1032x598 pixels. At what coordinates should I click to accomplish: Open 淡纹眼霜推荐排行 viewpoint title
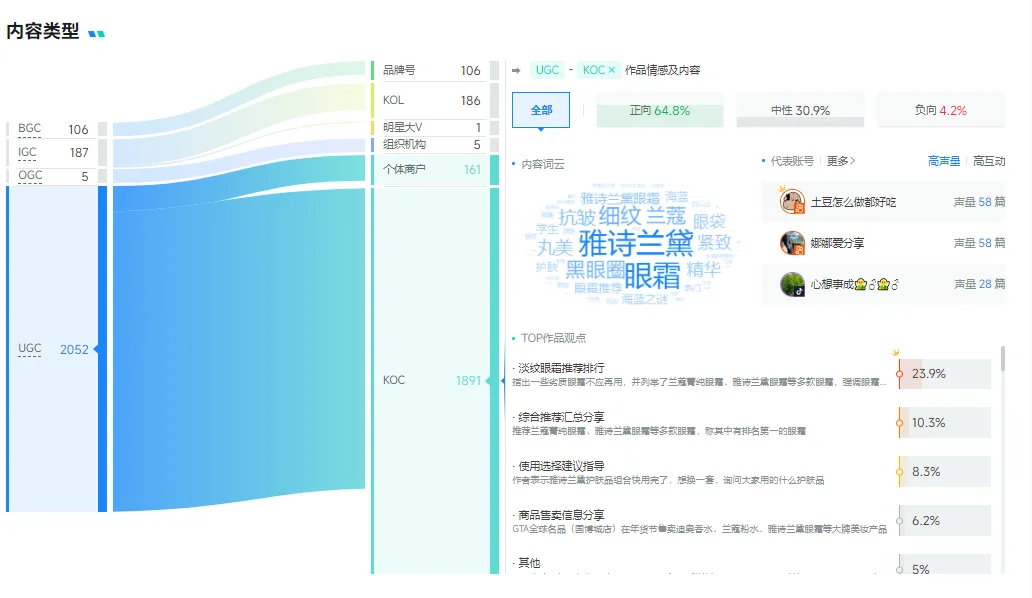[x=561, y=368]
